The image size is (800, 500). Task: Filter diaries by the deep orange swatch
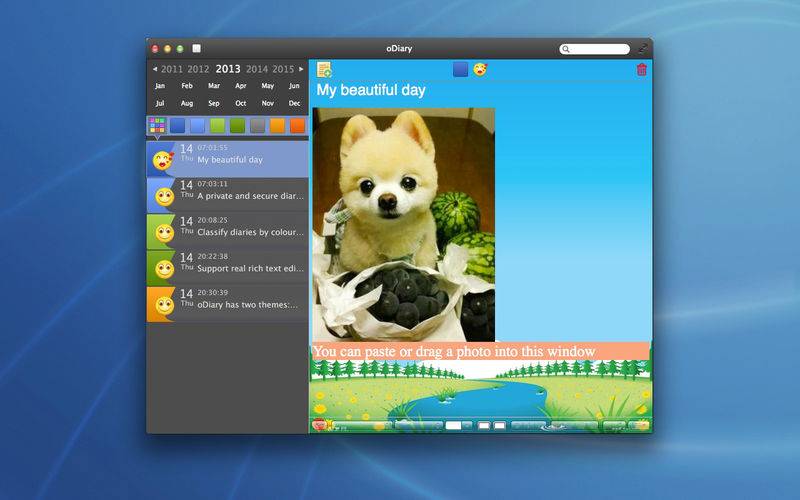click(297, 126)
